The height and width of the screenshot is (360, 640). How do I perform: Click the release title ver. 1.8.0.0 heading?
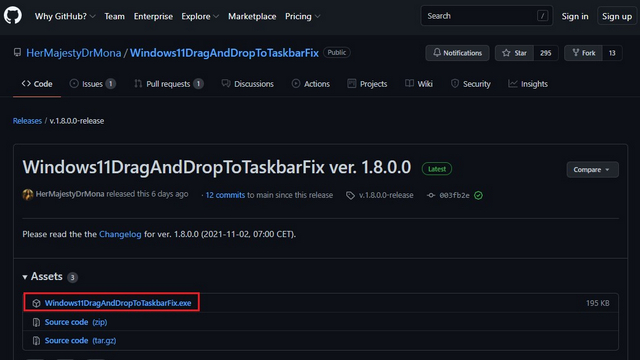coord(216,167)
